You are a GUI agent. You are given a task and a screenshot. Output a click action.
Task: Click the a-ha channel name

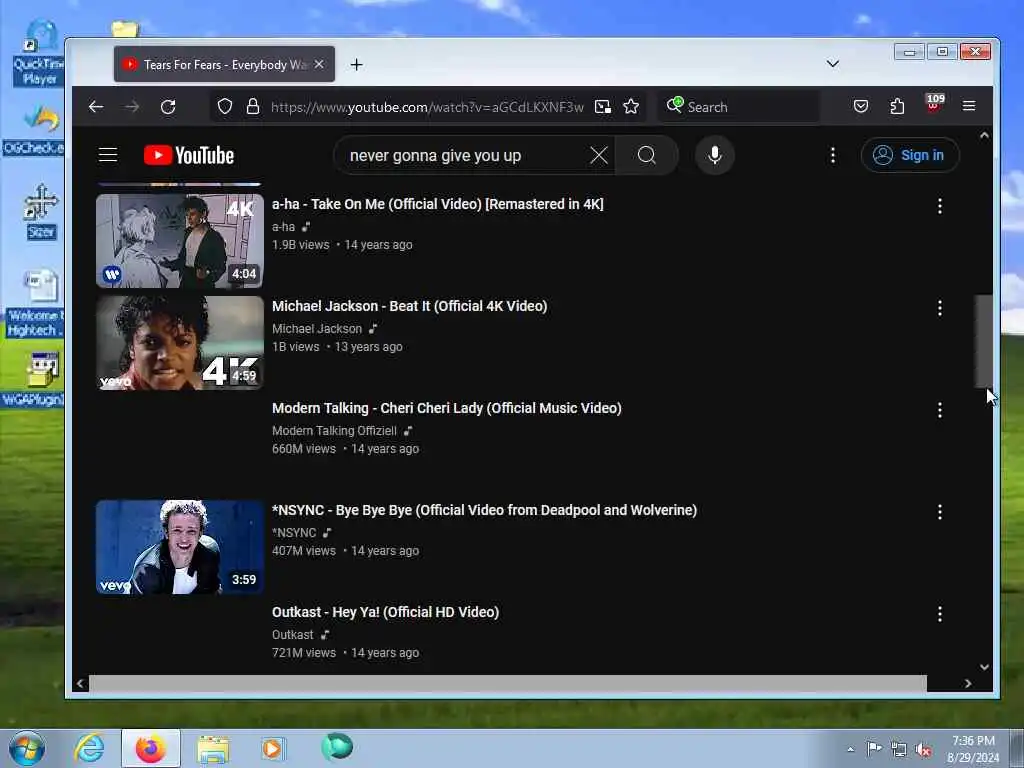pos(283,227)
